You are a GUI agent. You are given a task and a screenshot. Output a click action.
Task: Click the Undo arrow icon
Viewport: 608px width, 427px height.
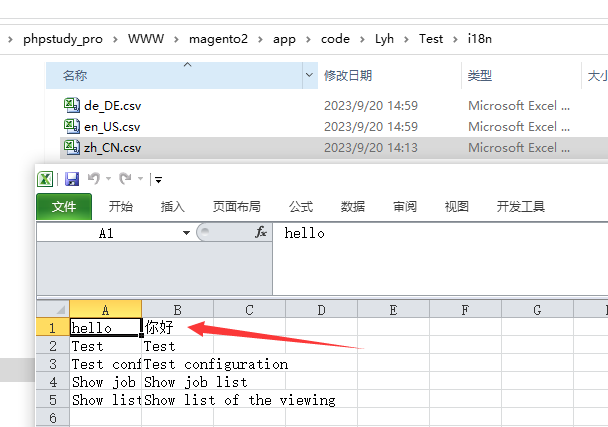(x=94, y=179)
